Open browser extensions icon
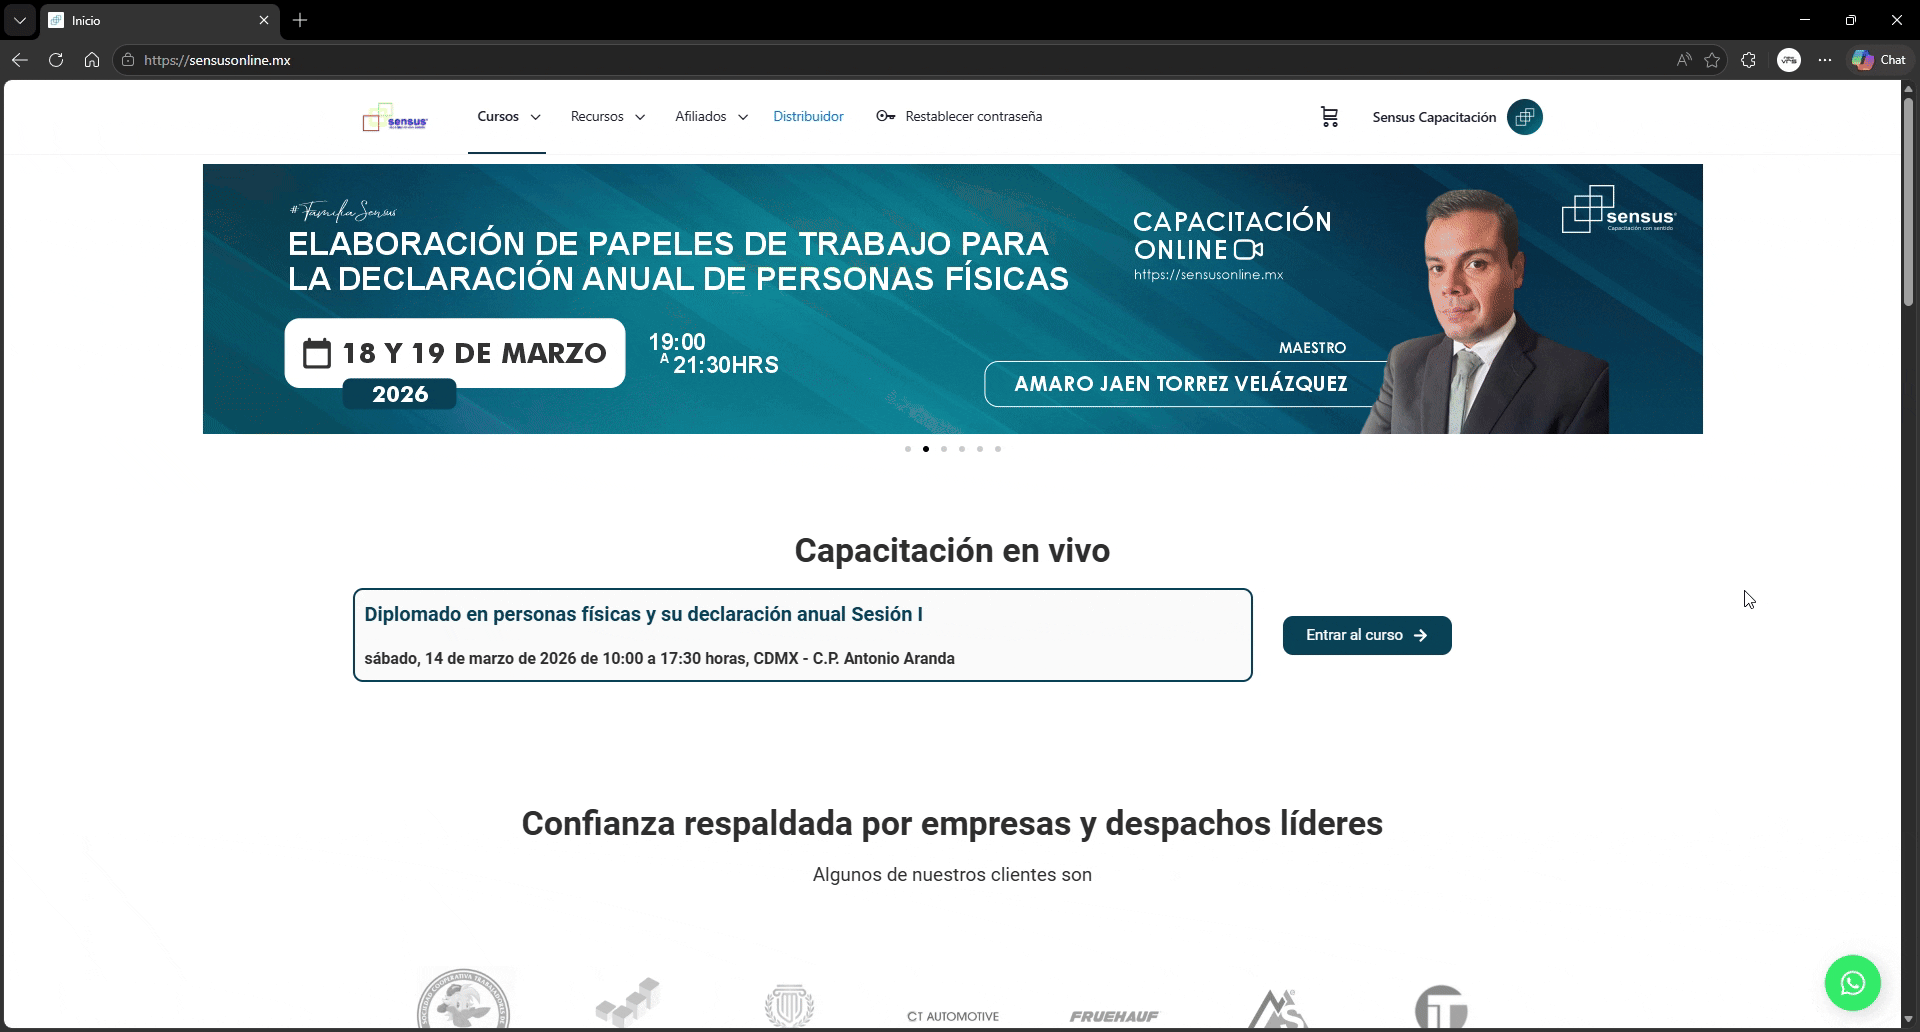The image size is (1920, 1032). point(1748,60)
